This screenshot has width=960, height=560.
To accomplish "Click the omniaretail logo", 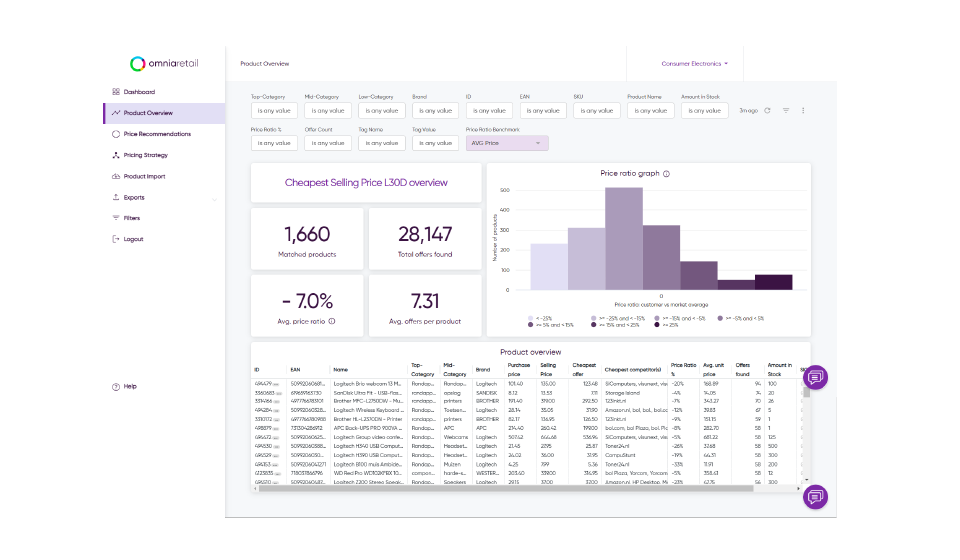I will pos(164,64).
